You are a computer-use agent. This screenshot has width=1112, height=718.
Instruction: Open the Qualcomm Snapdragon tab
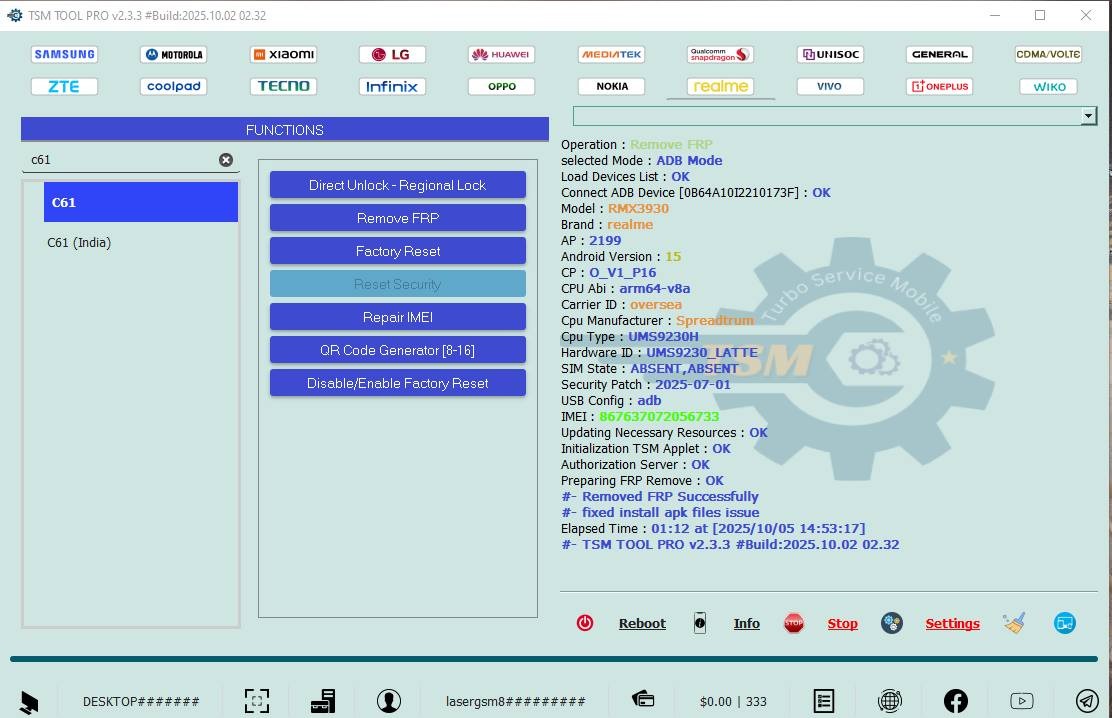pos(720,55)
